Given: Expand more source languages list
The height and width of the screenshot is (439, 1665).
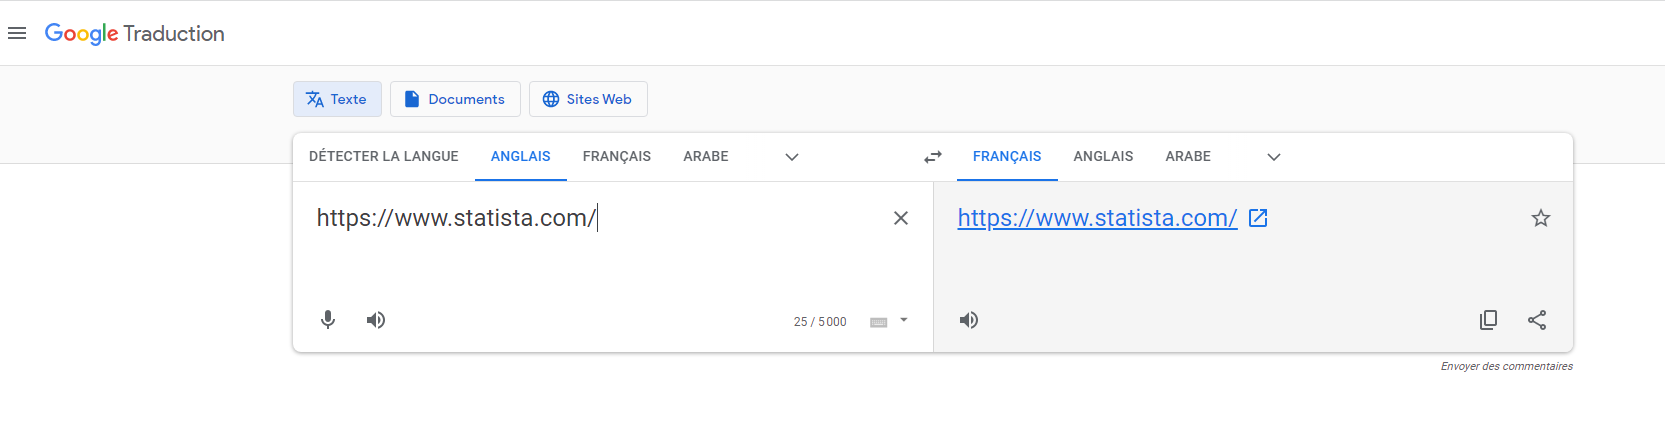Looking at the screenshot, I should coord(792,157).
